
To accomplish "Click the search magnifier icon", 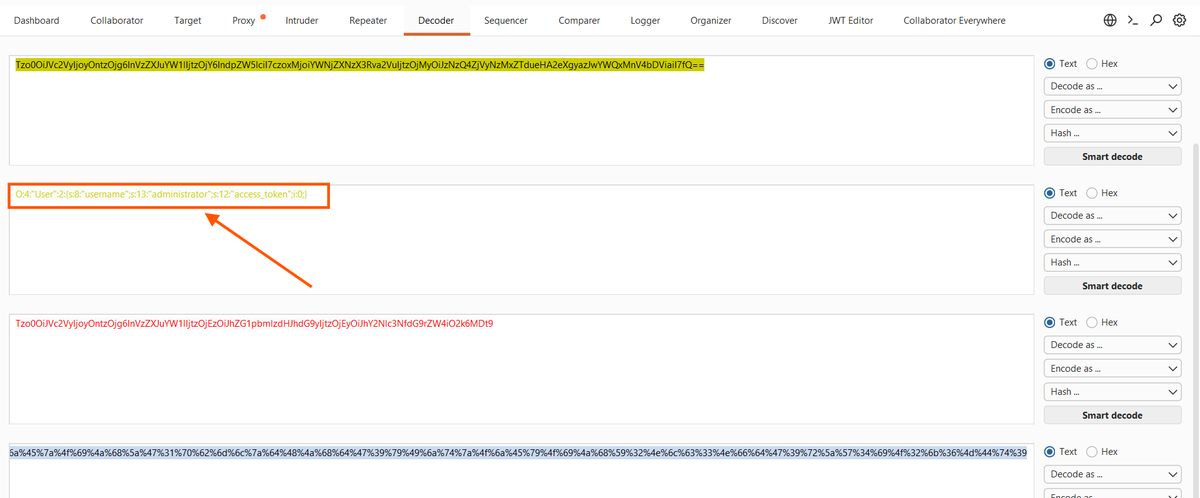I will click(1156, 20).
